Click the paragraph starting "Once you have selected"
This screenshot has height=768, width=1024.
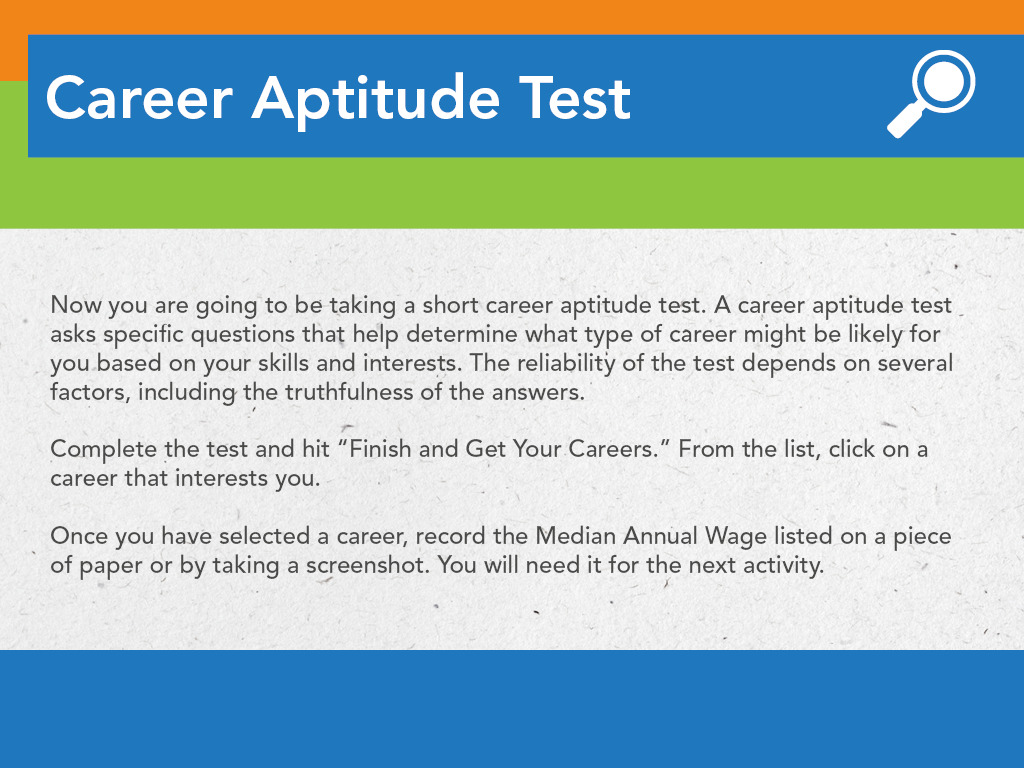click(x=501, y=551)
